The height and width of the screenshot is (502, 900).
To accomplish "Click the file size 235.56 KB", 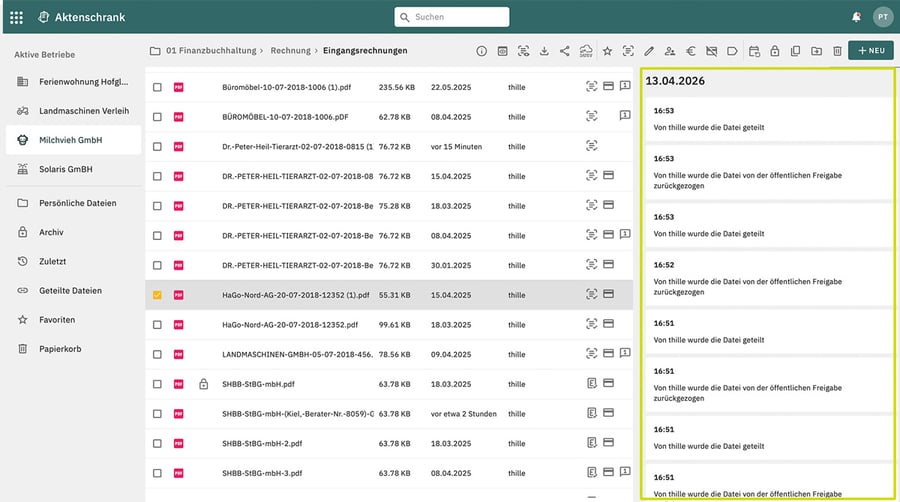I will 397,87.
